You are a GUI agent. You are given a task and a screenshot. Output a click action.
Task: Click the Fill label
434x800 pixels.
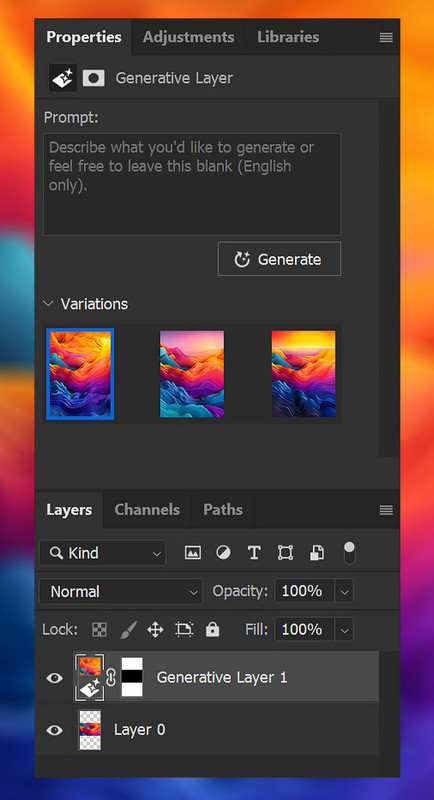[x=257, y=630]
